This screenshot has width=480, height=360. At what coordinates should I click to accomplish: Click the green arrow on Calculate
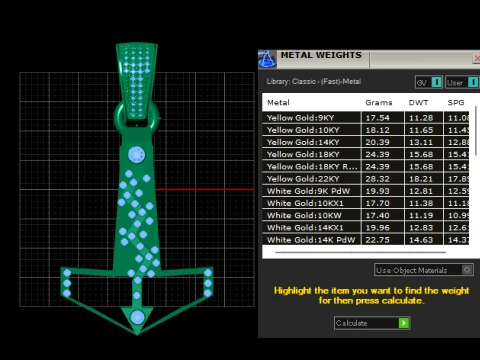point(404,323)
